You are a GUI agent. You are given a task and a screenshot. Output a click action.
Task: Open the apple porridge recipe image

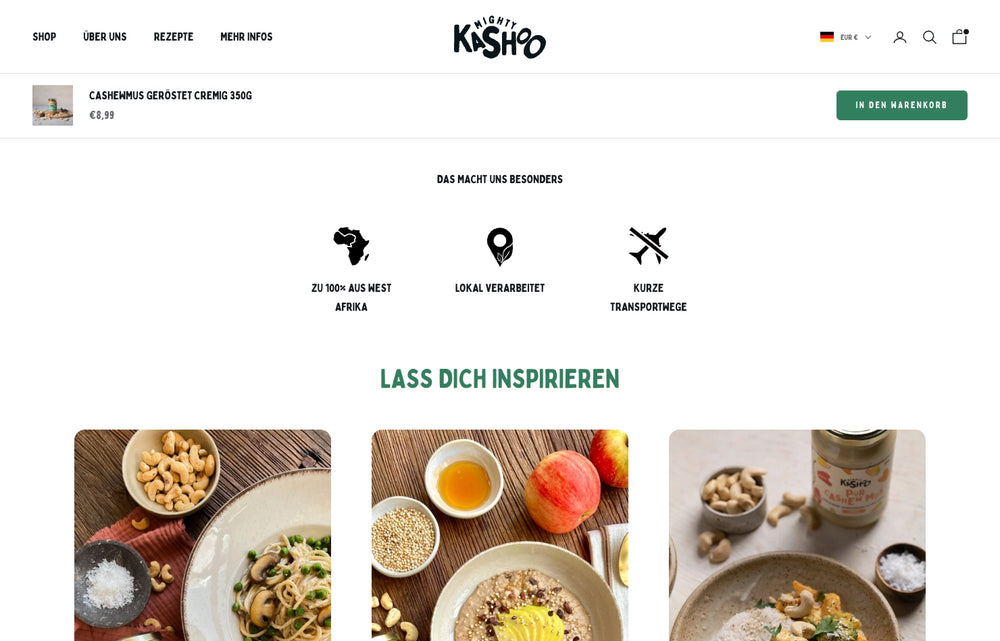pyautogui.click(x=500, y=535)
